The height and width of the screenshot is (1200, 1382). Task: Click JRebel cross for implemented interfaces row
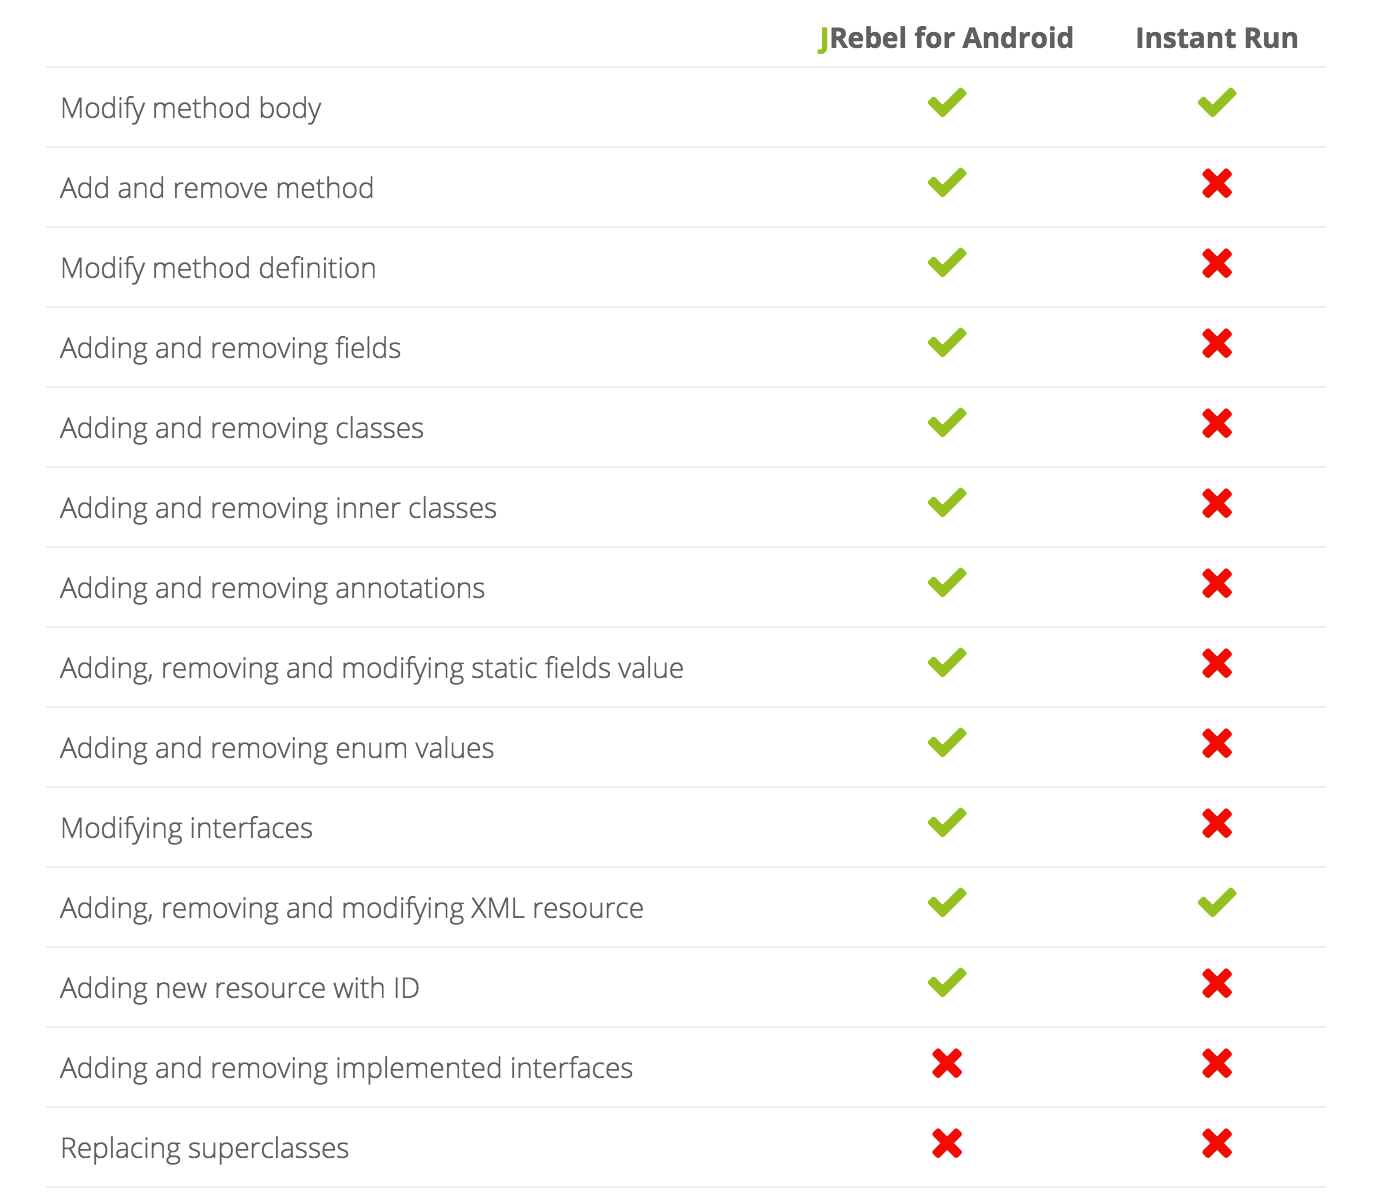coord(946,1064)
